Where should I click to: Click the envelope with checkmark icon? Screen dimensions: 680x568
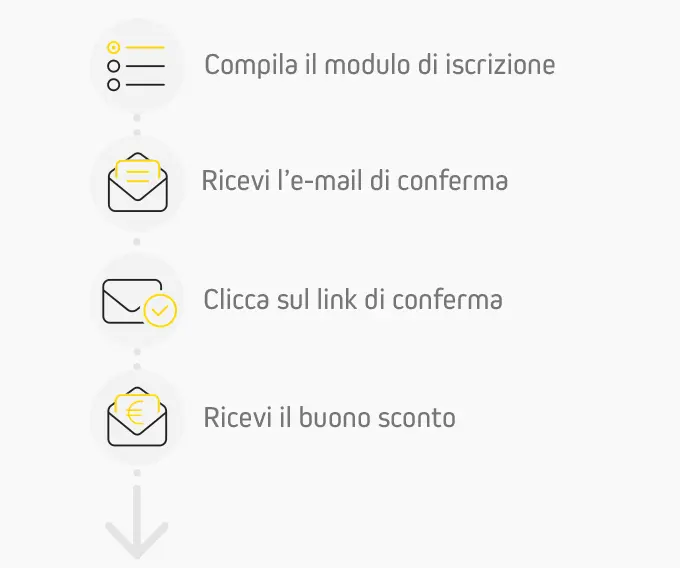tap(139, 303)
